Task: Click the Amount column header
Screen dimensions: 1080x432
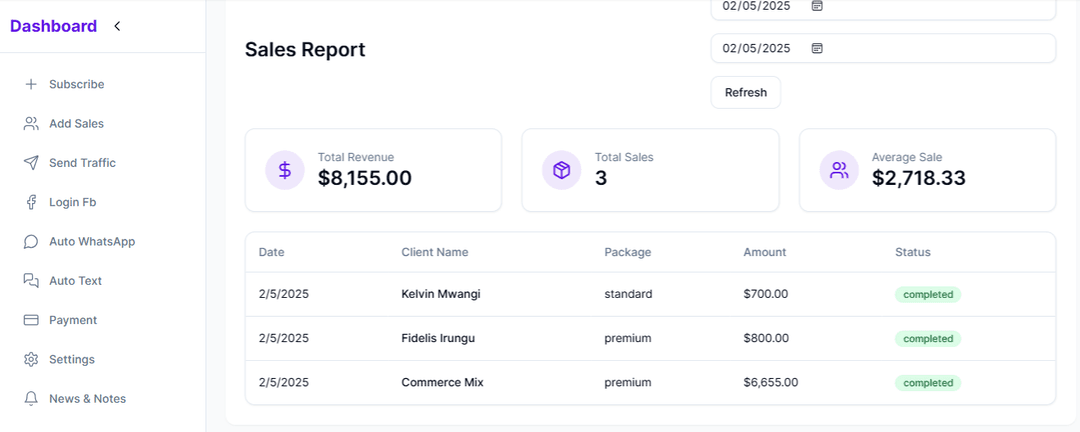Action: pyautogui.click(x=765, y=252)
